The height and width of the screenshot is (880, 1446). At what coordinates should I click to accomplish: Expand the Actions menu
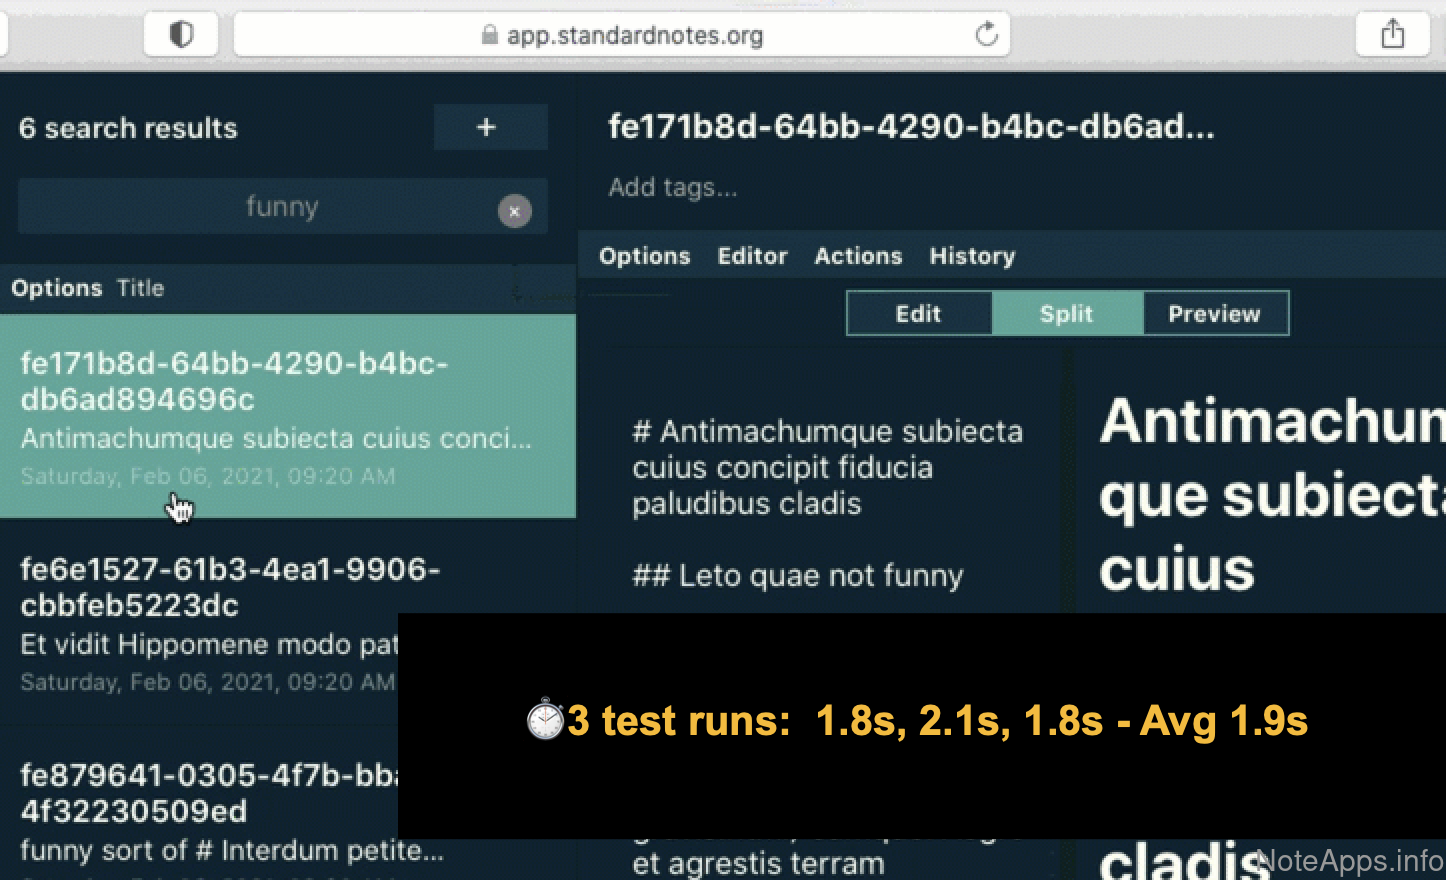point(858,256)
